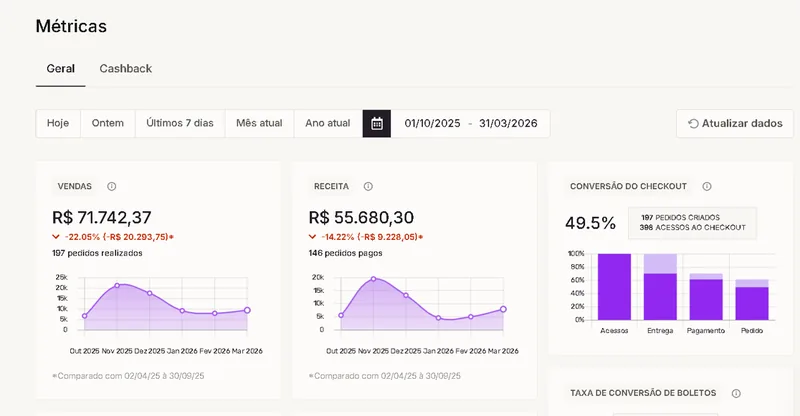Select the Hoje date filter
This screenshot has height=416, width=800.
(x=58, y=124)
